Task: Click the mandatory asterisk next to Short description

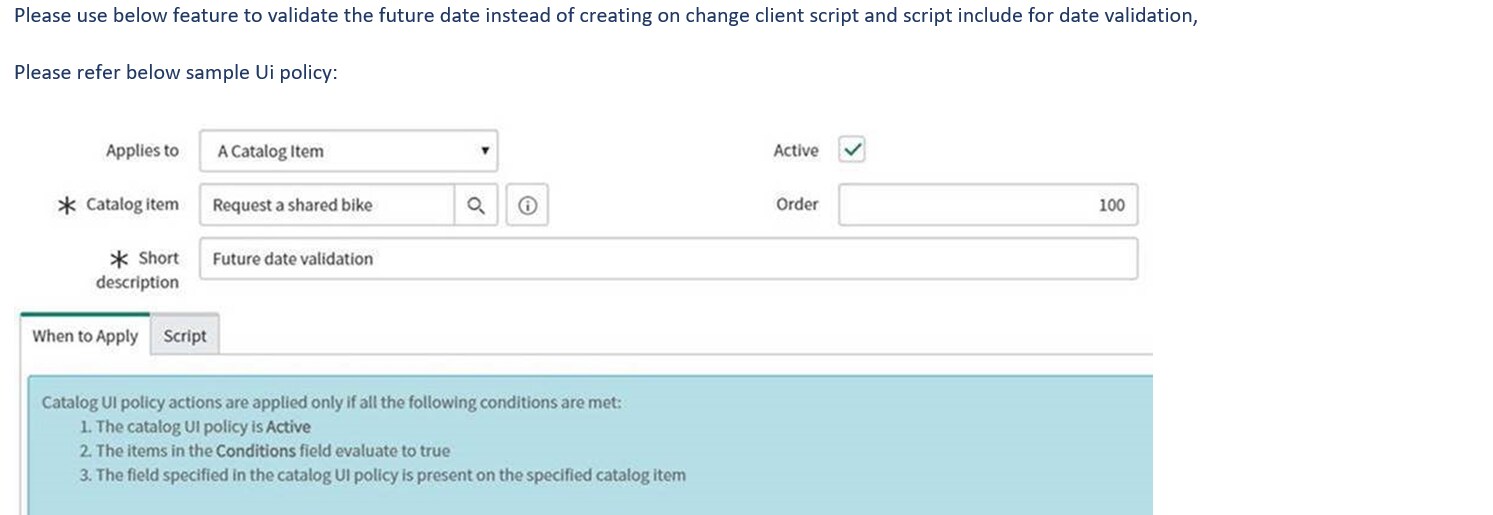Action: click(118, 259)
